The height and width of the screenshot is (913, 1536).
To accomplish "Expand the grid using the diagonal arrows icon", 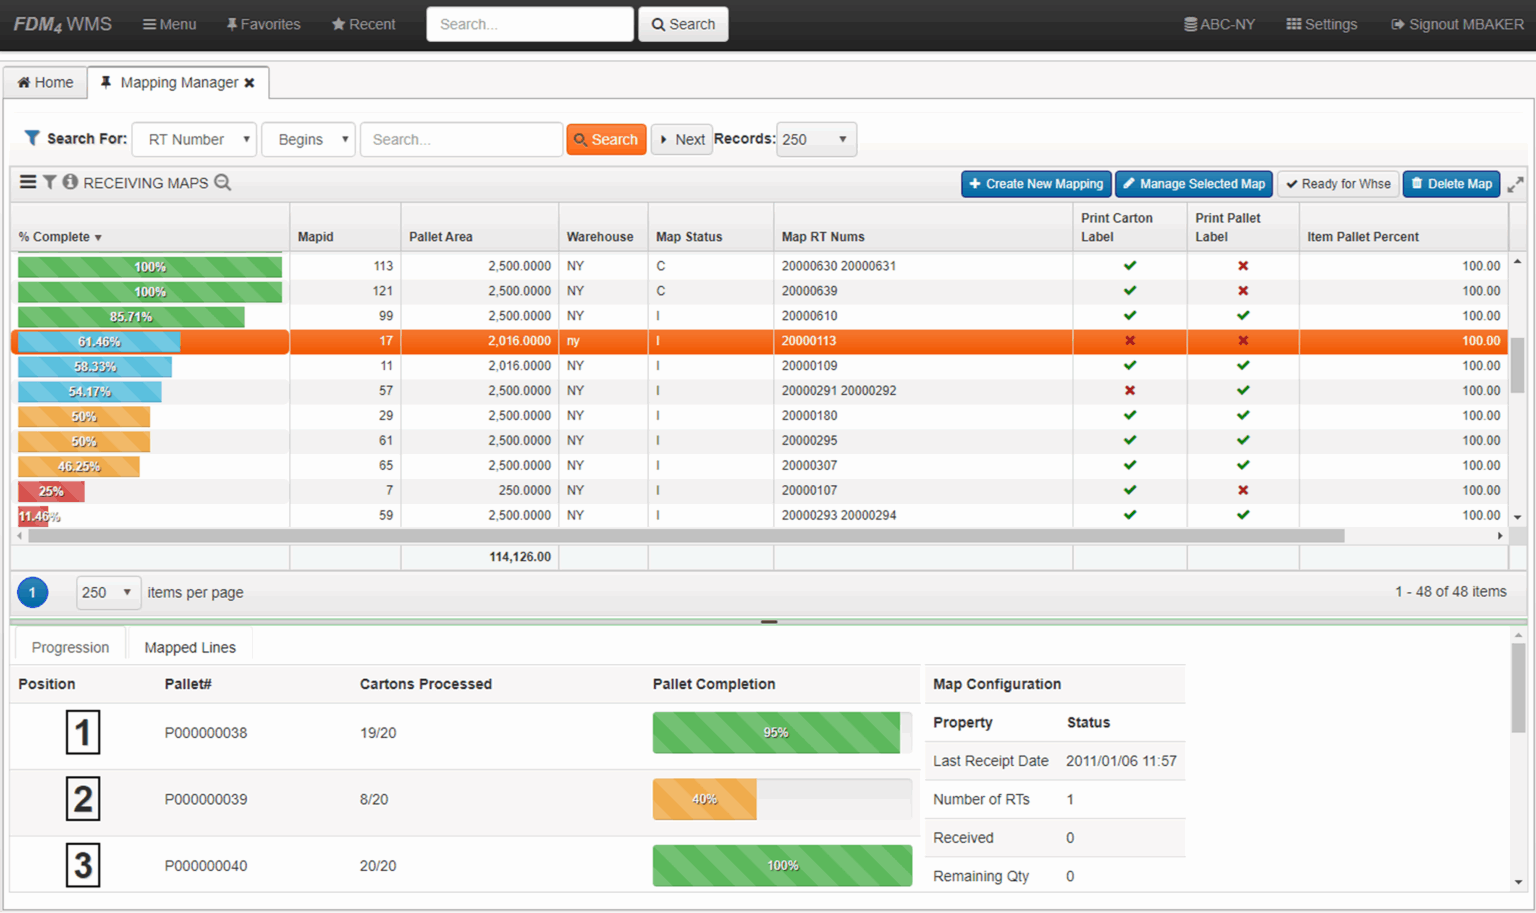I will coord(1516,184).
